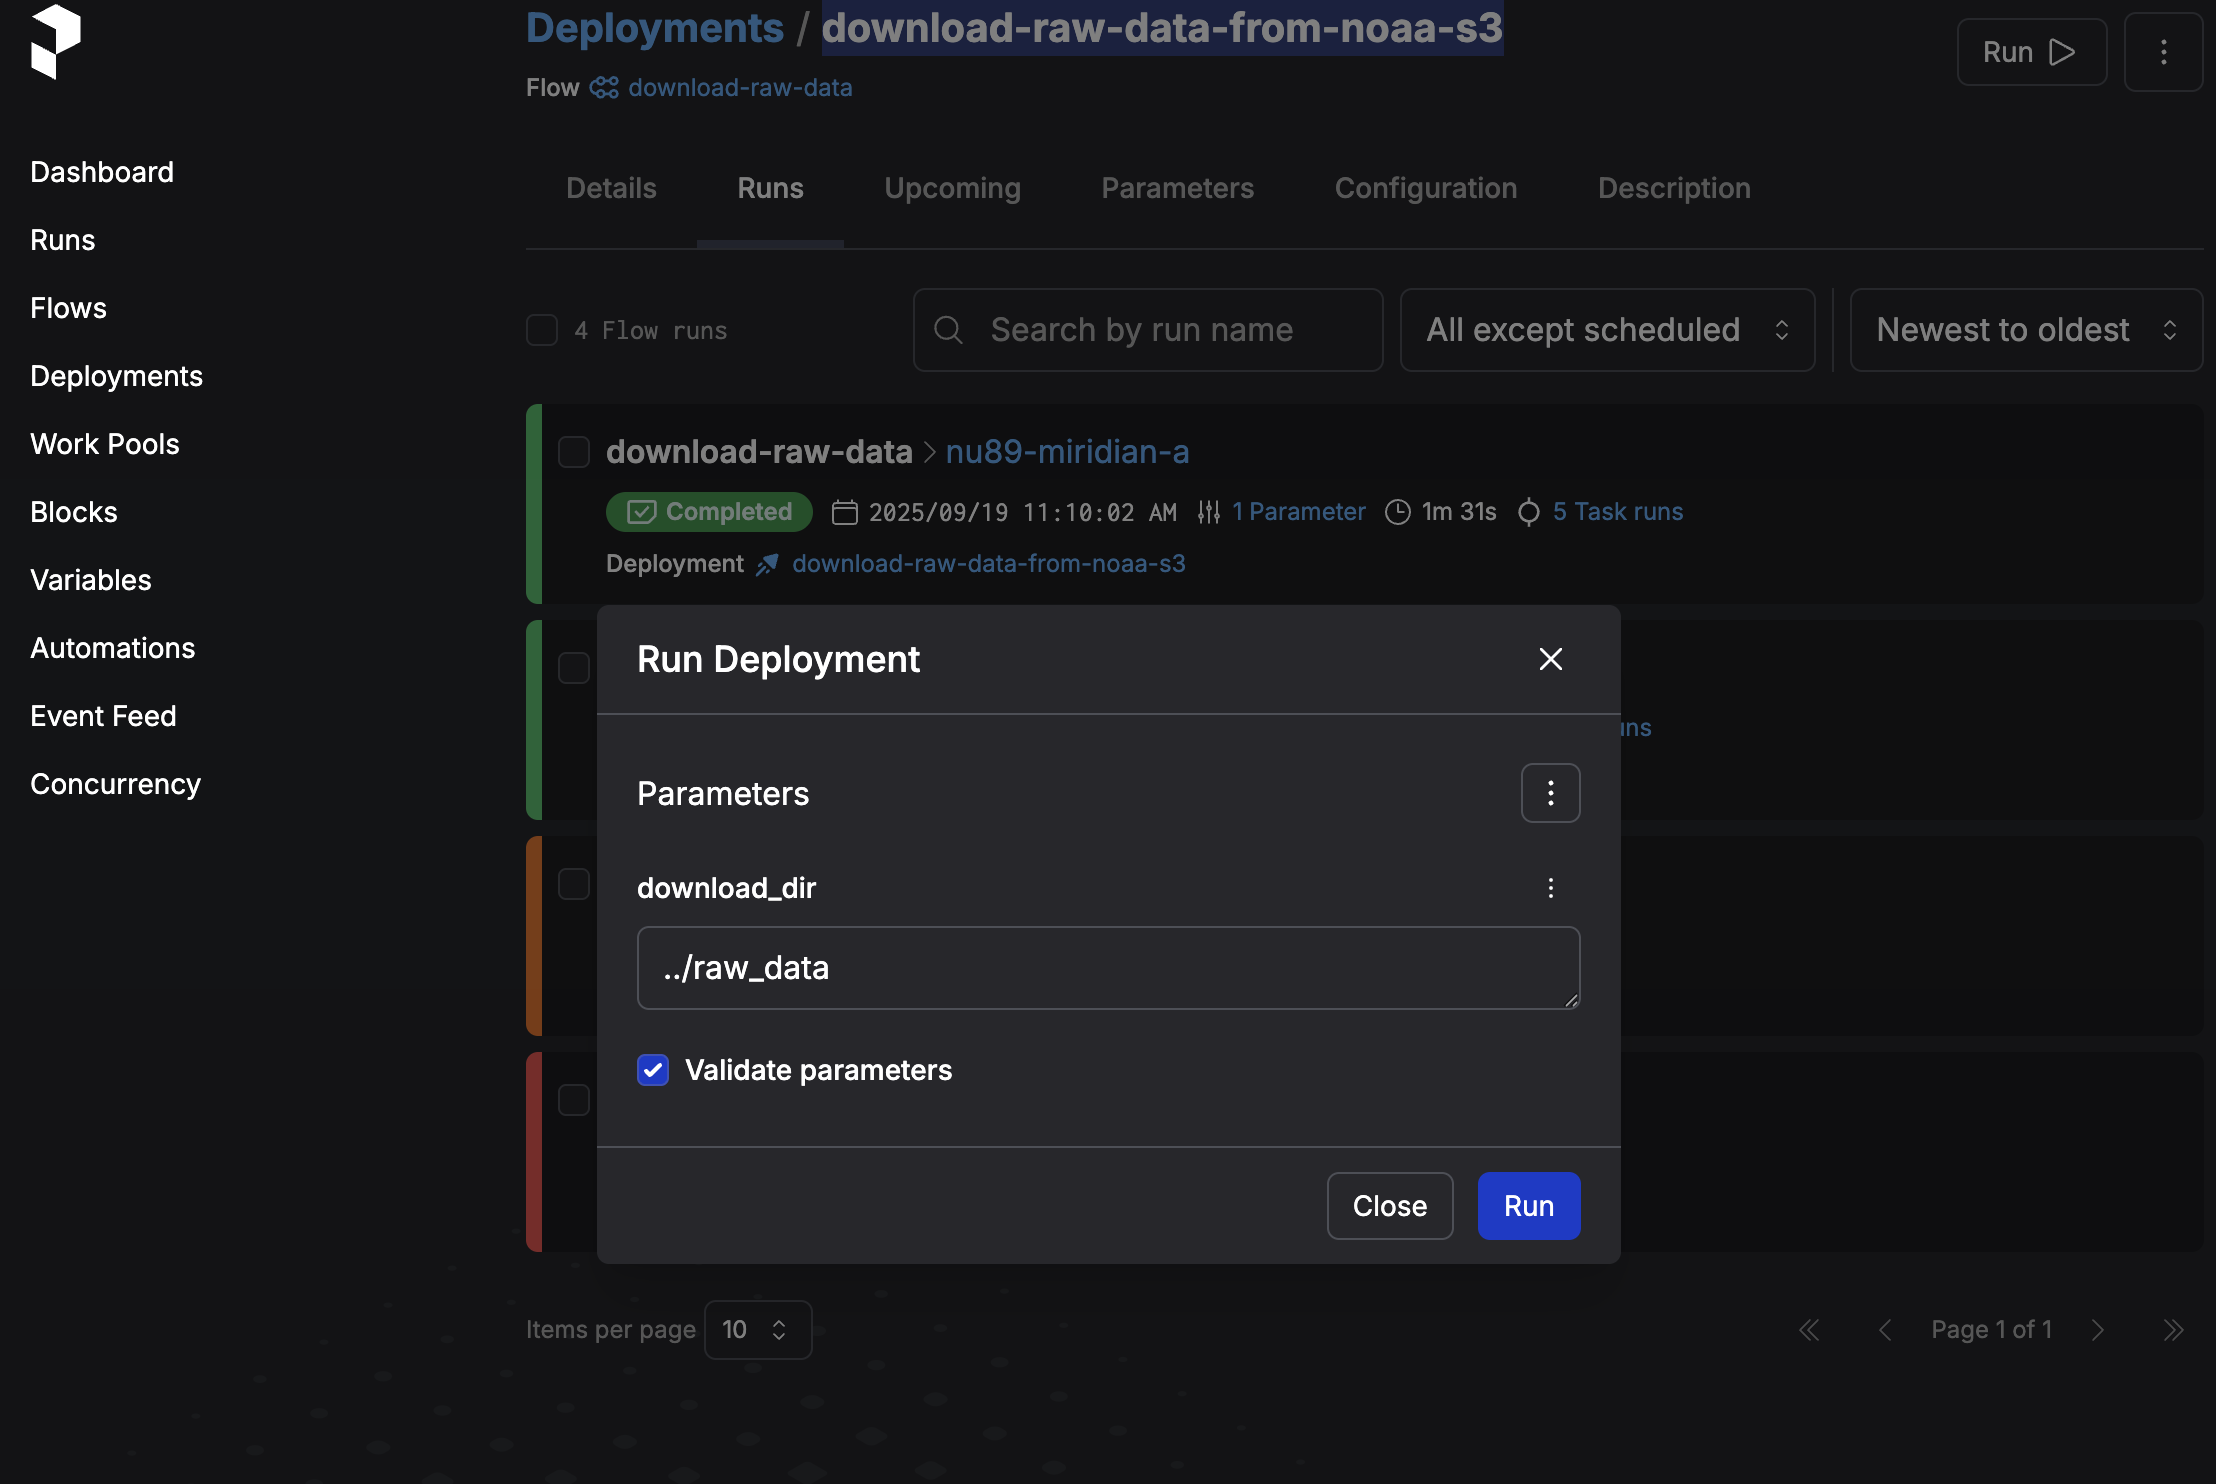
Task: Select the nu89-miridian-a run checkbox
Action: tap(574, 451)
